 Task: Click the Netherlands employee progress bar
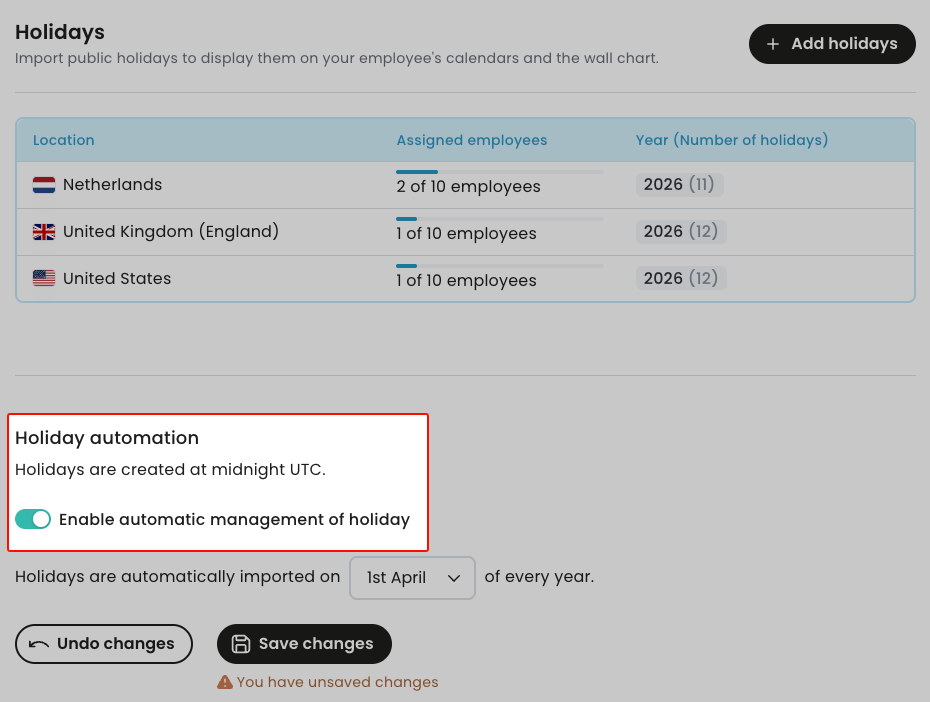tap(502, 171)
